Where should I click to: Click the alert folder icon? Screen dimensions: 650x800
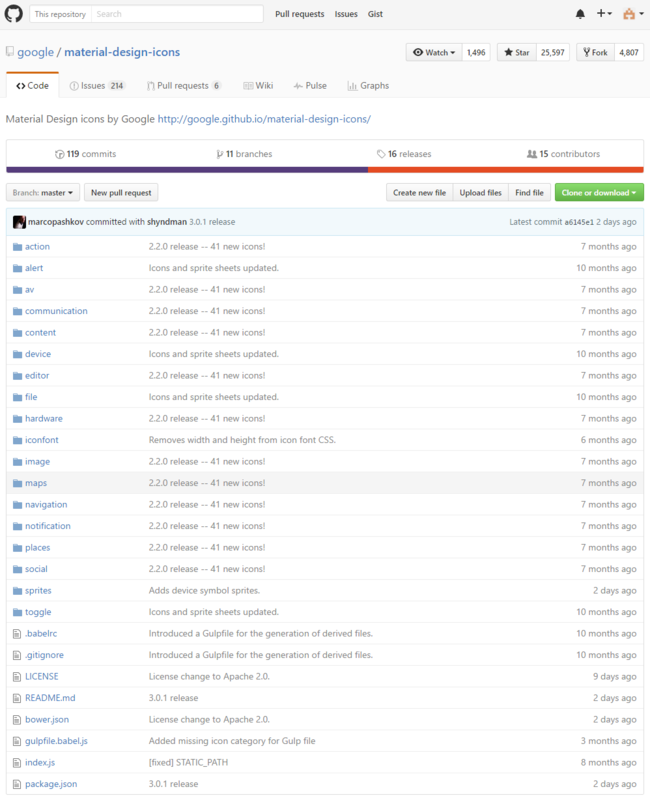point(17,268)
